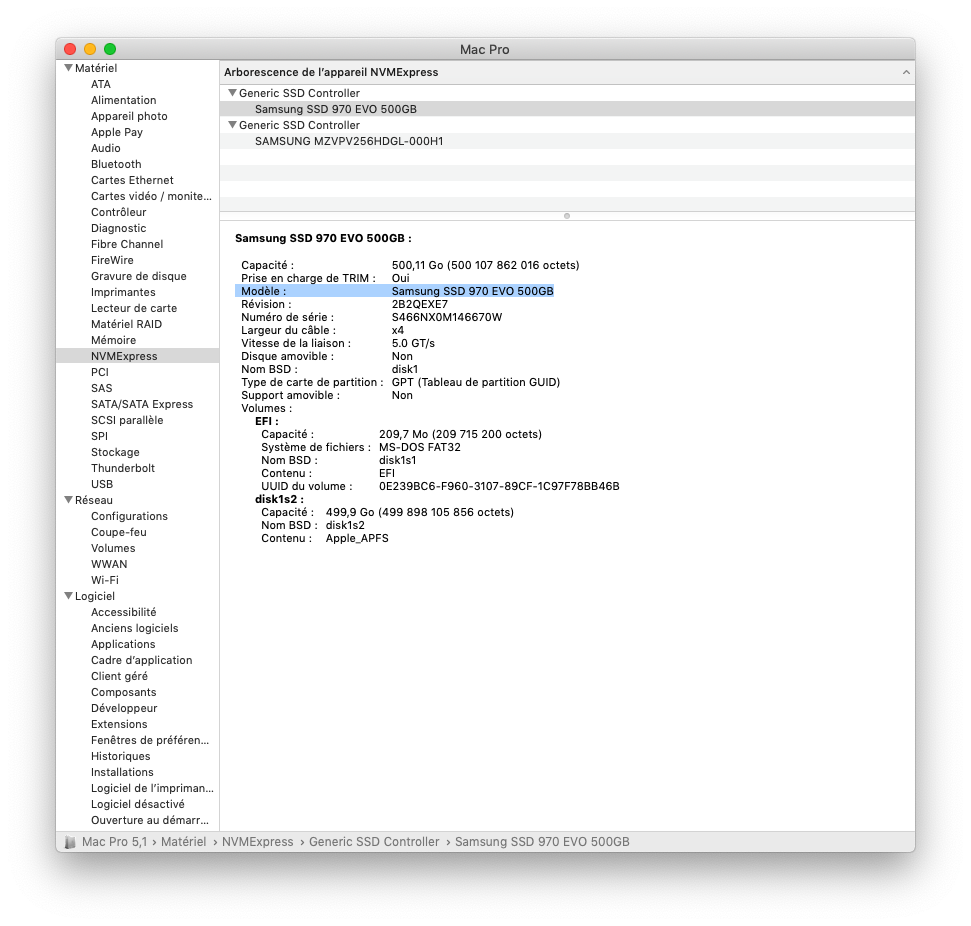
Task: Select PCI in the sidebar
Action: point(100,372)
